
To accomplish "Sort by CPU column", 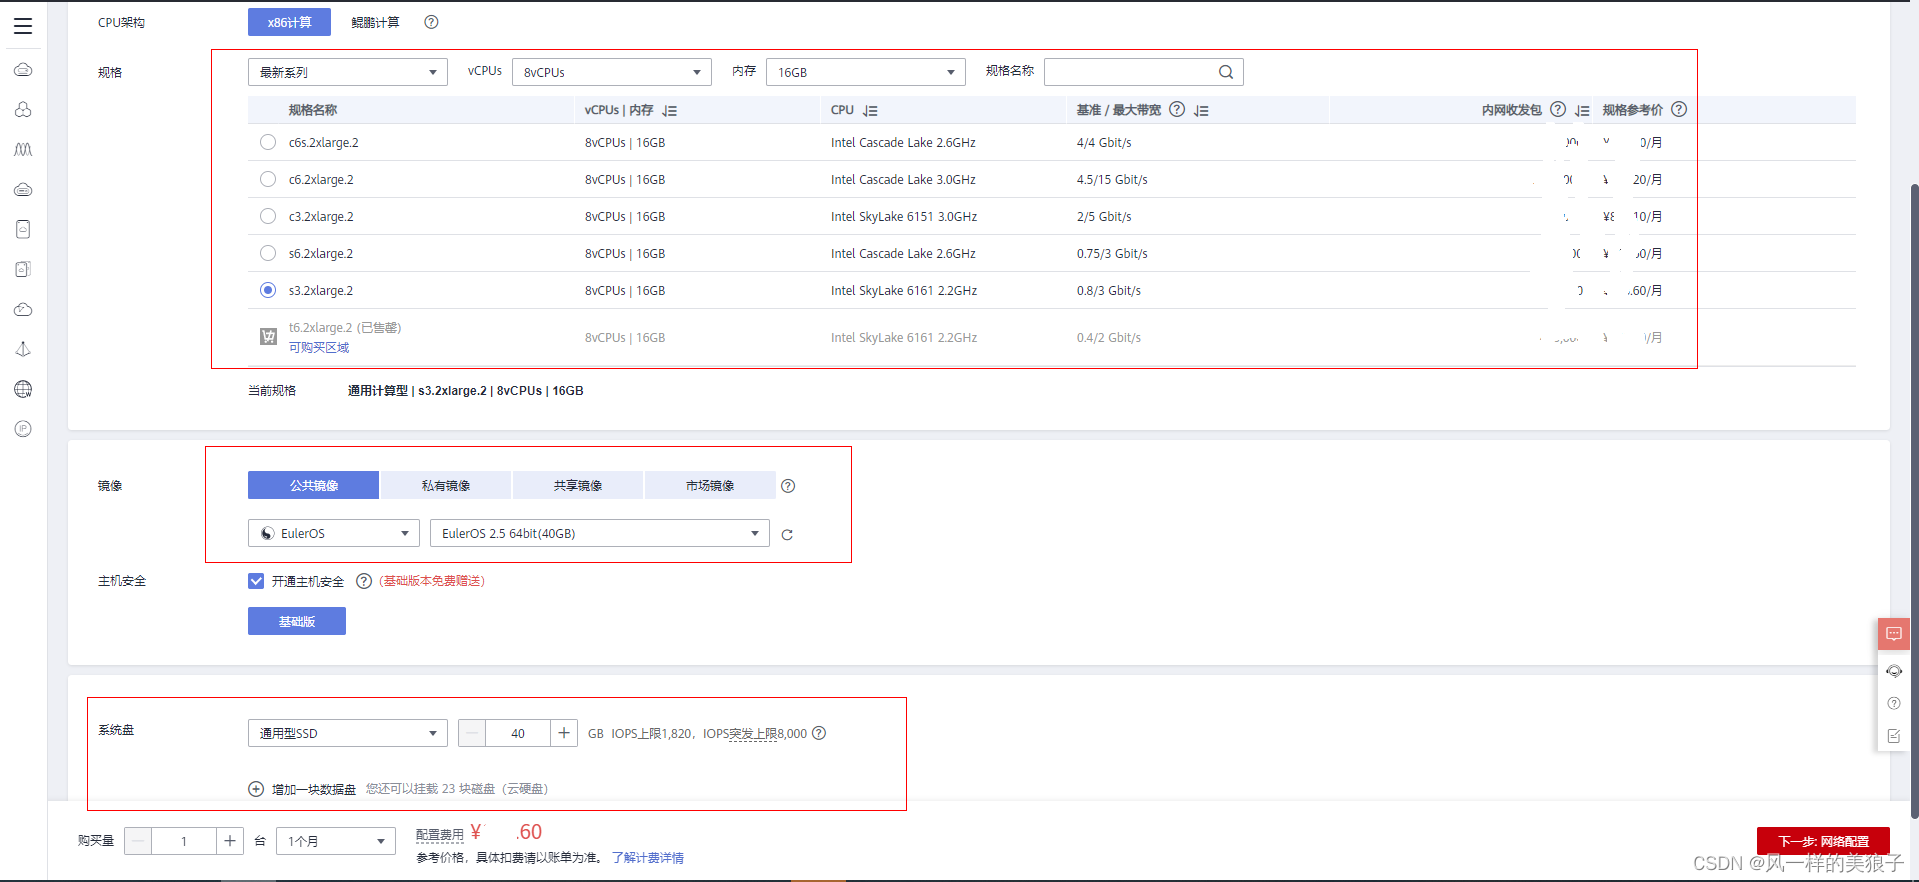I will click(x=870, y=111).
